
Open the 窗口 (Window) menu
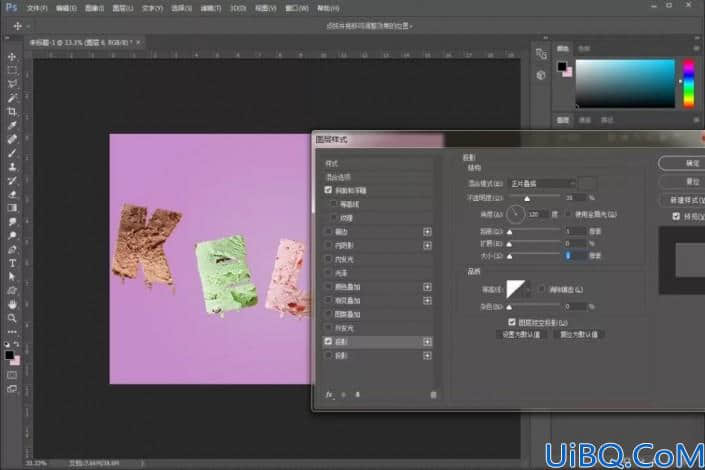pos(297,8)
